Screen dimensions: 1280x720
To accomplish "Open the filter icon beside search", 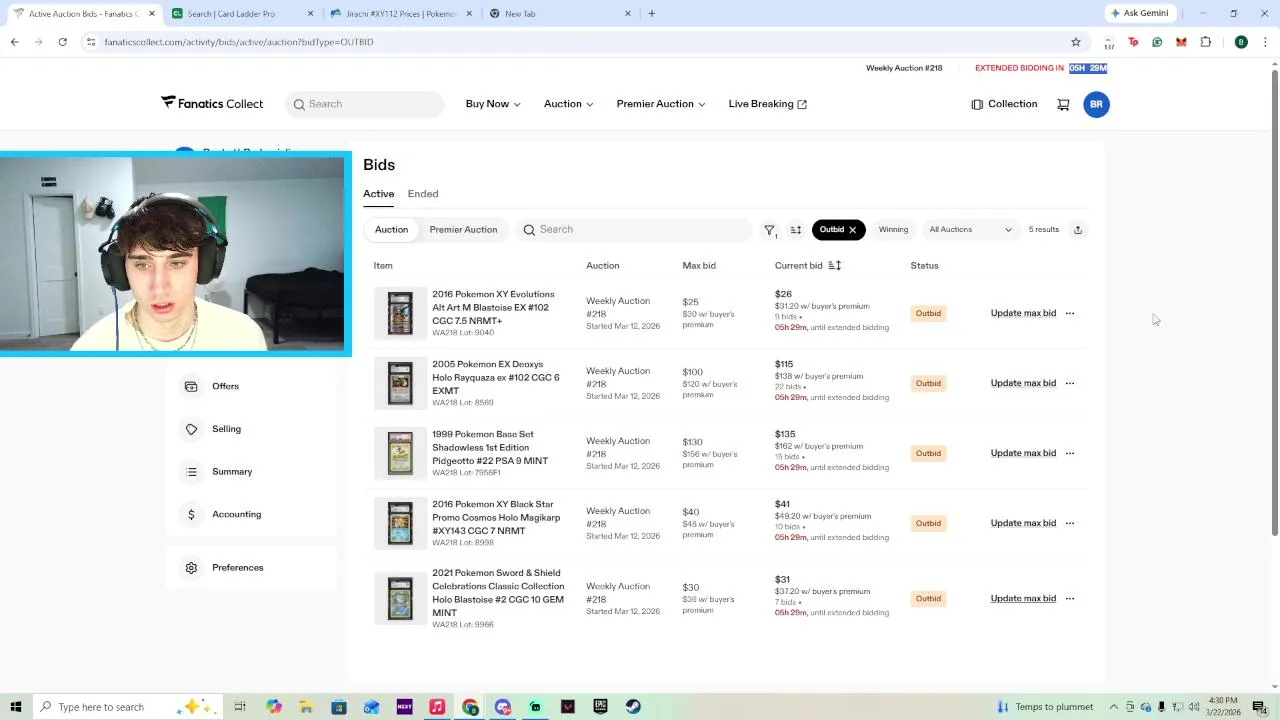I will coord(770,230).
